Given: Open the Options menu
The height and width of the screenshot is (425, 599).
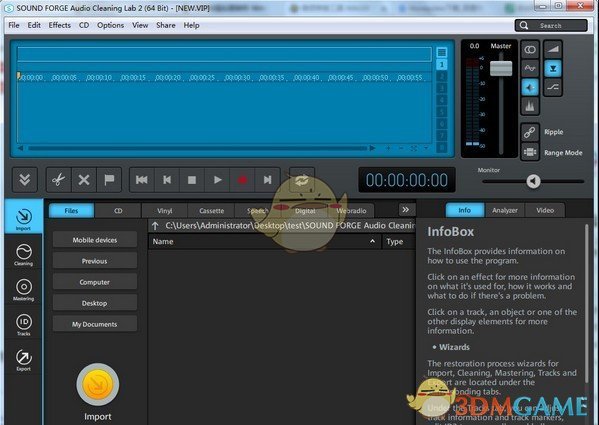Looking at the screenshot, I should pos(110,25).
